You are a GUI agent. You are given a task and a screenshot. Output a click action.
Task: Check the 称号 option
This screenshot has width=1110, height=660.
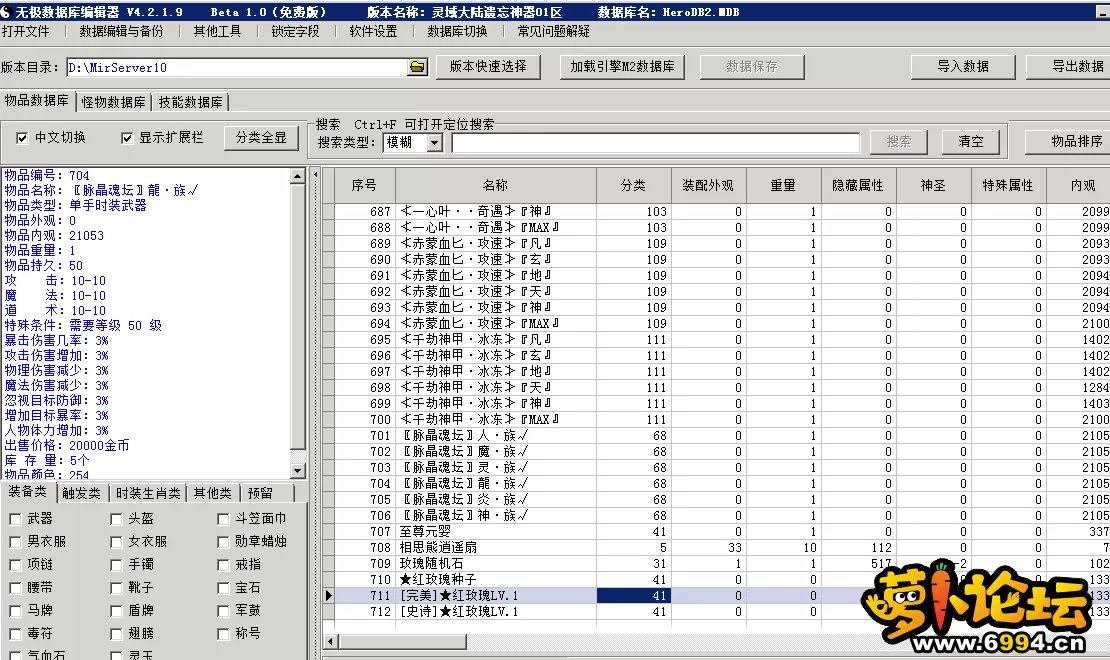tap(223, 634)
